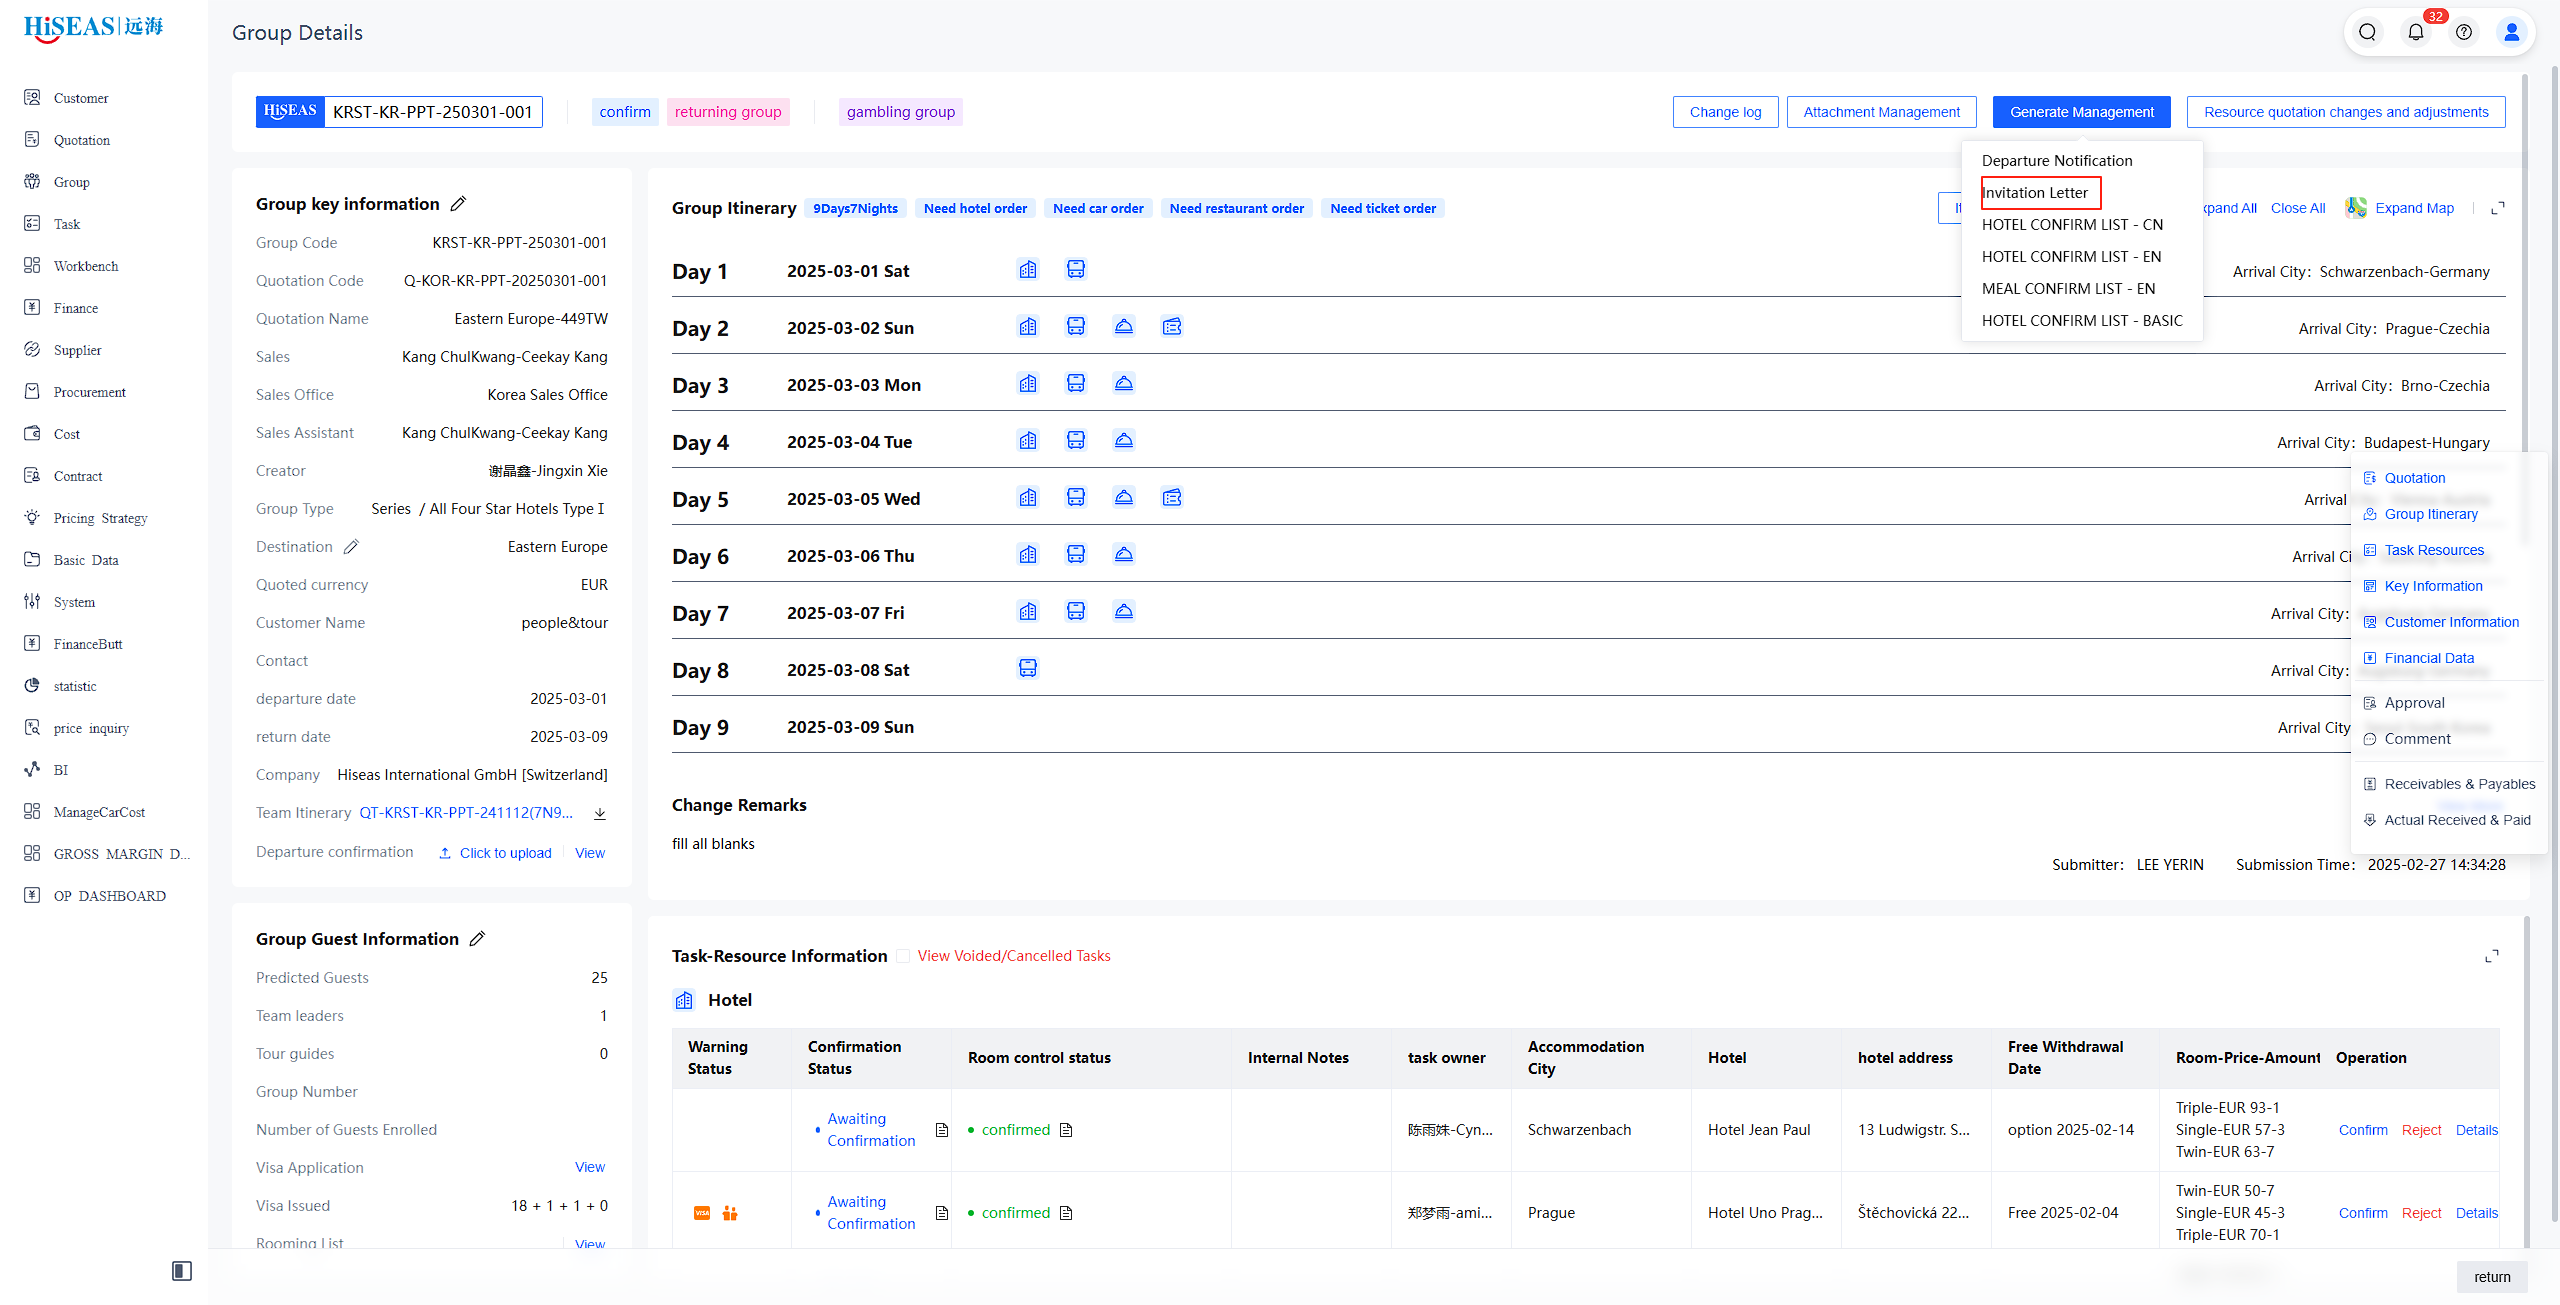The image size is (2560, 1305).
Task: Jump to Financial Data anchor
Action: [x=2429, y=658]
